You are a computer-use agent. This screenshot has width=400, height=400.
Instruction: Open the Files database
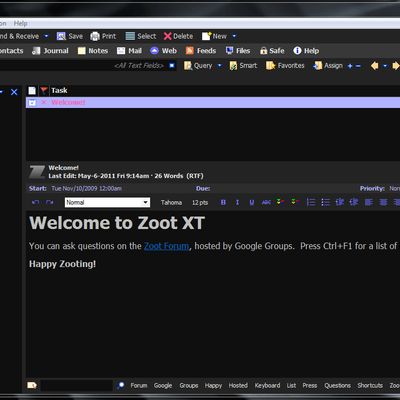[x=238, y=51]
